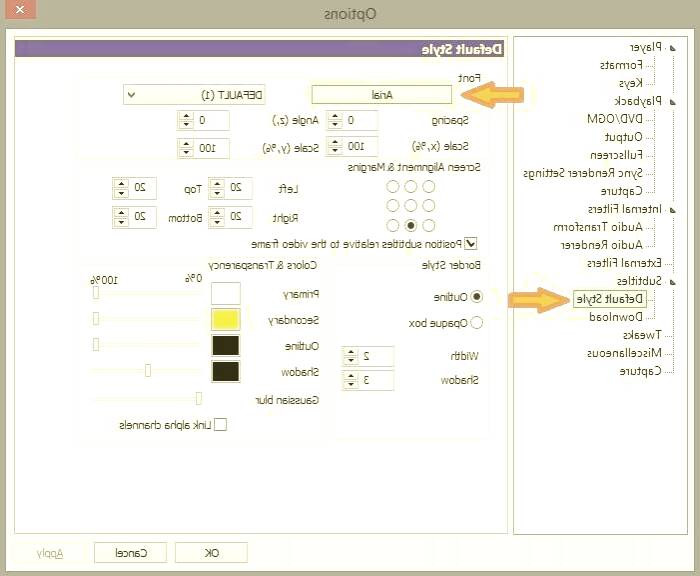Screen dimensions: 700x576
Task: Click the Primary color swatch
Action: click(225, 294)
